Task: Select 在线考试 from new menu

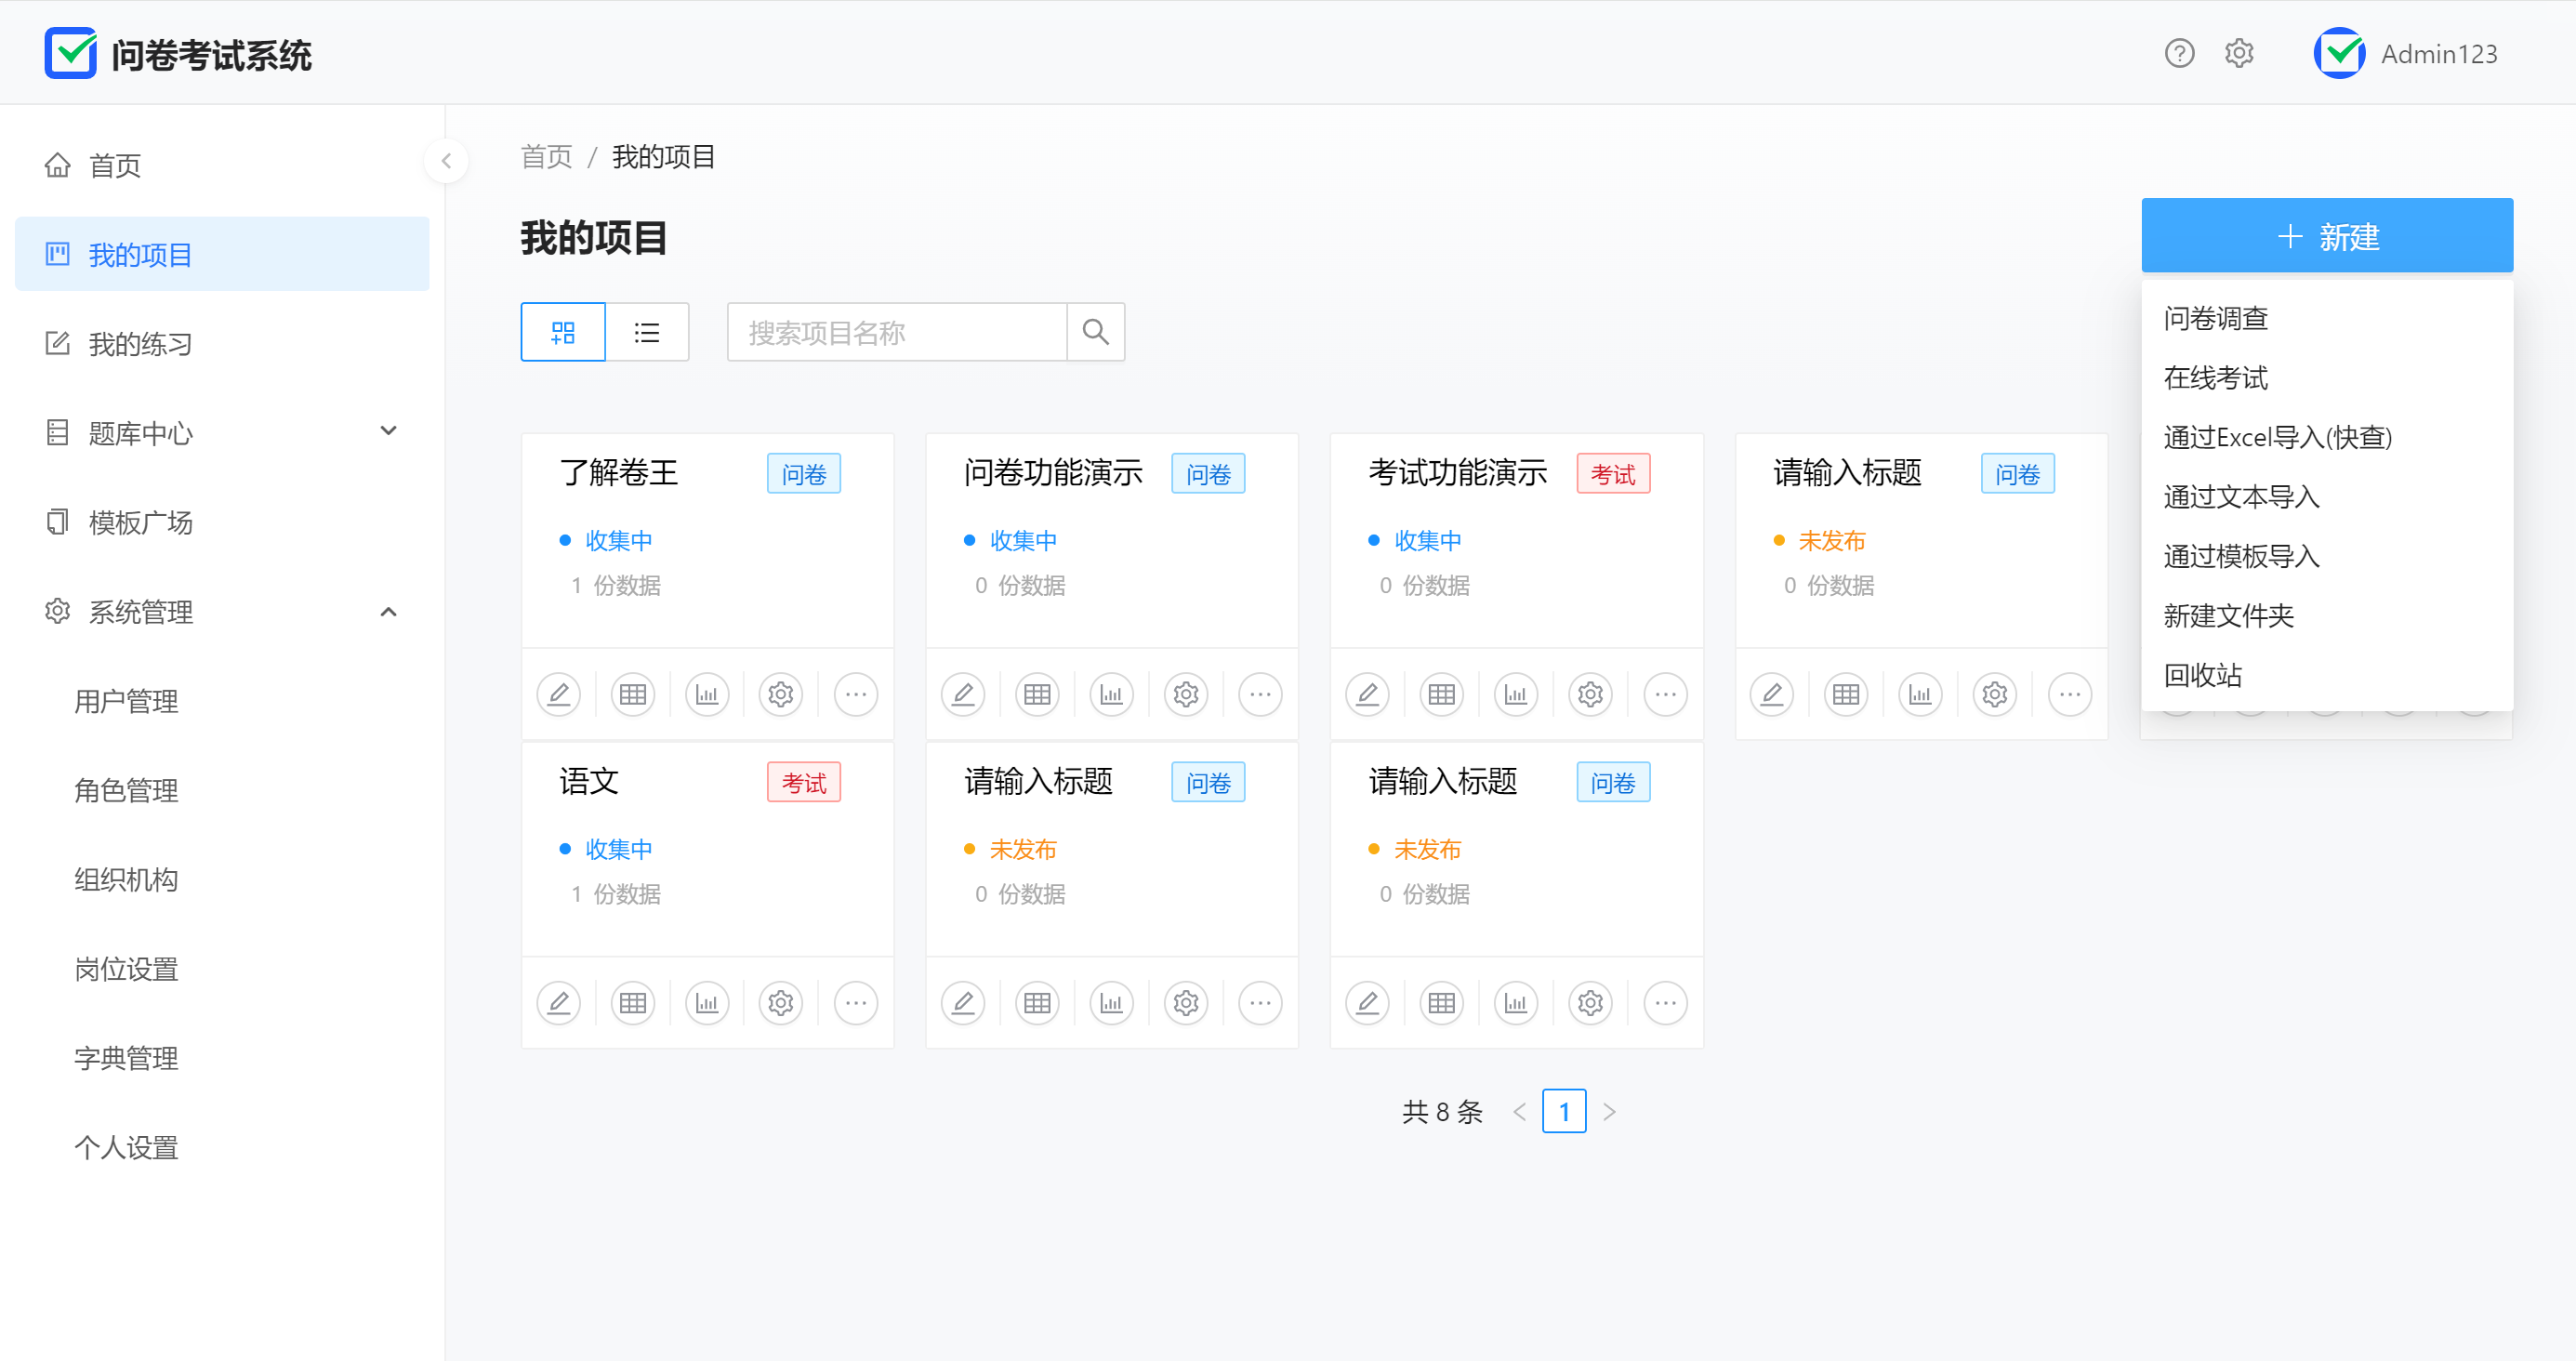Action: [x=2327, y=378]
